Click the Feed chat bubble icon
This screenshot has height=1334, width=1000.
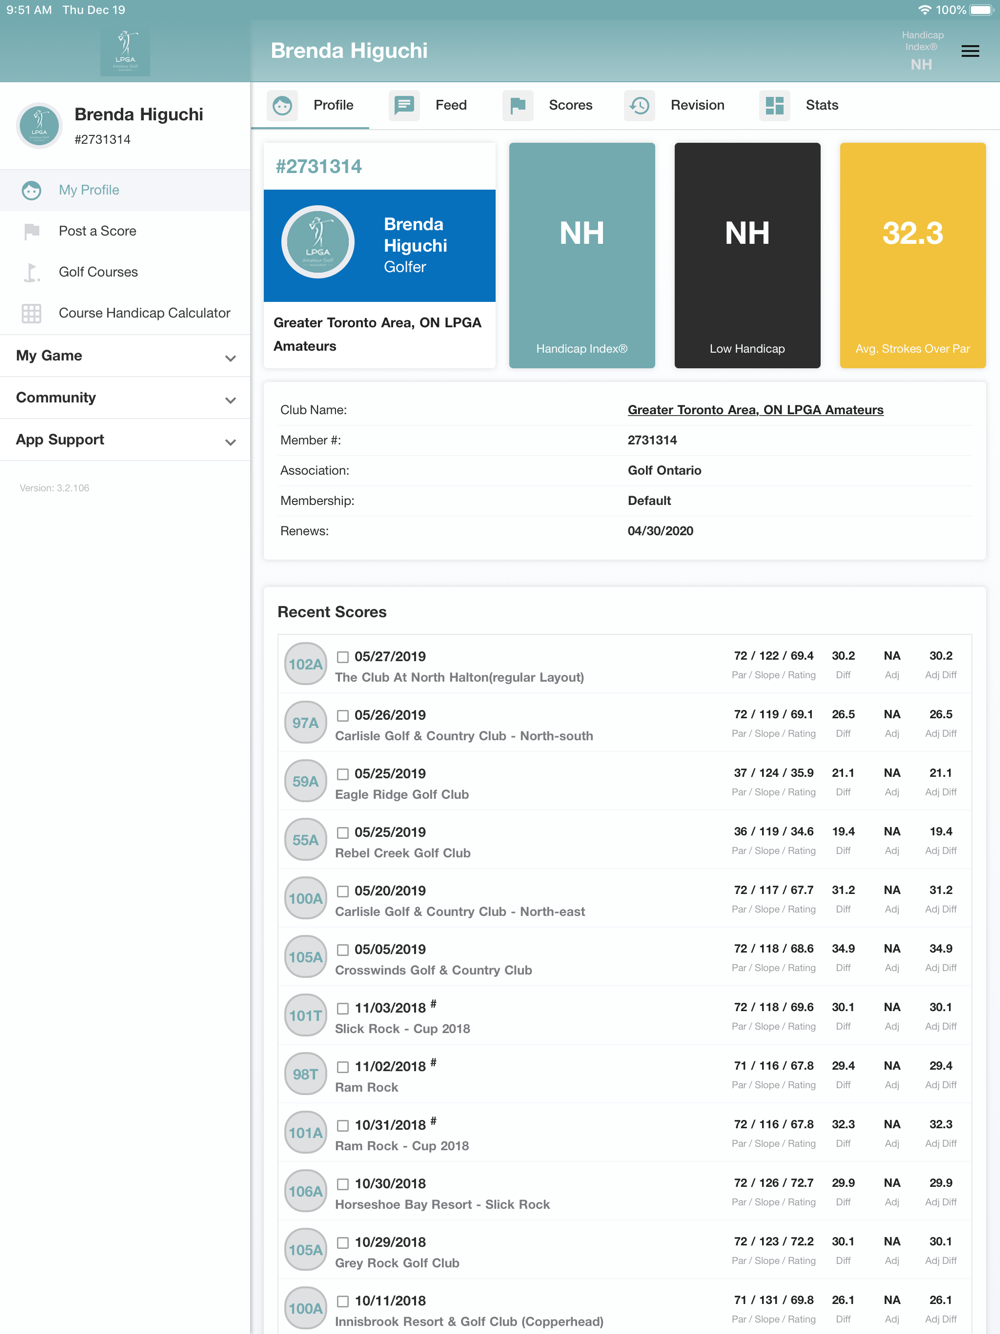tap(404, 105)
